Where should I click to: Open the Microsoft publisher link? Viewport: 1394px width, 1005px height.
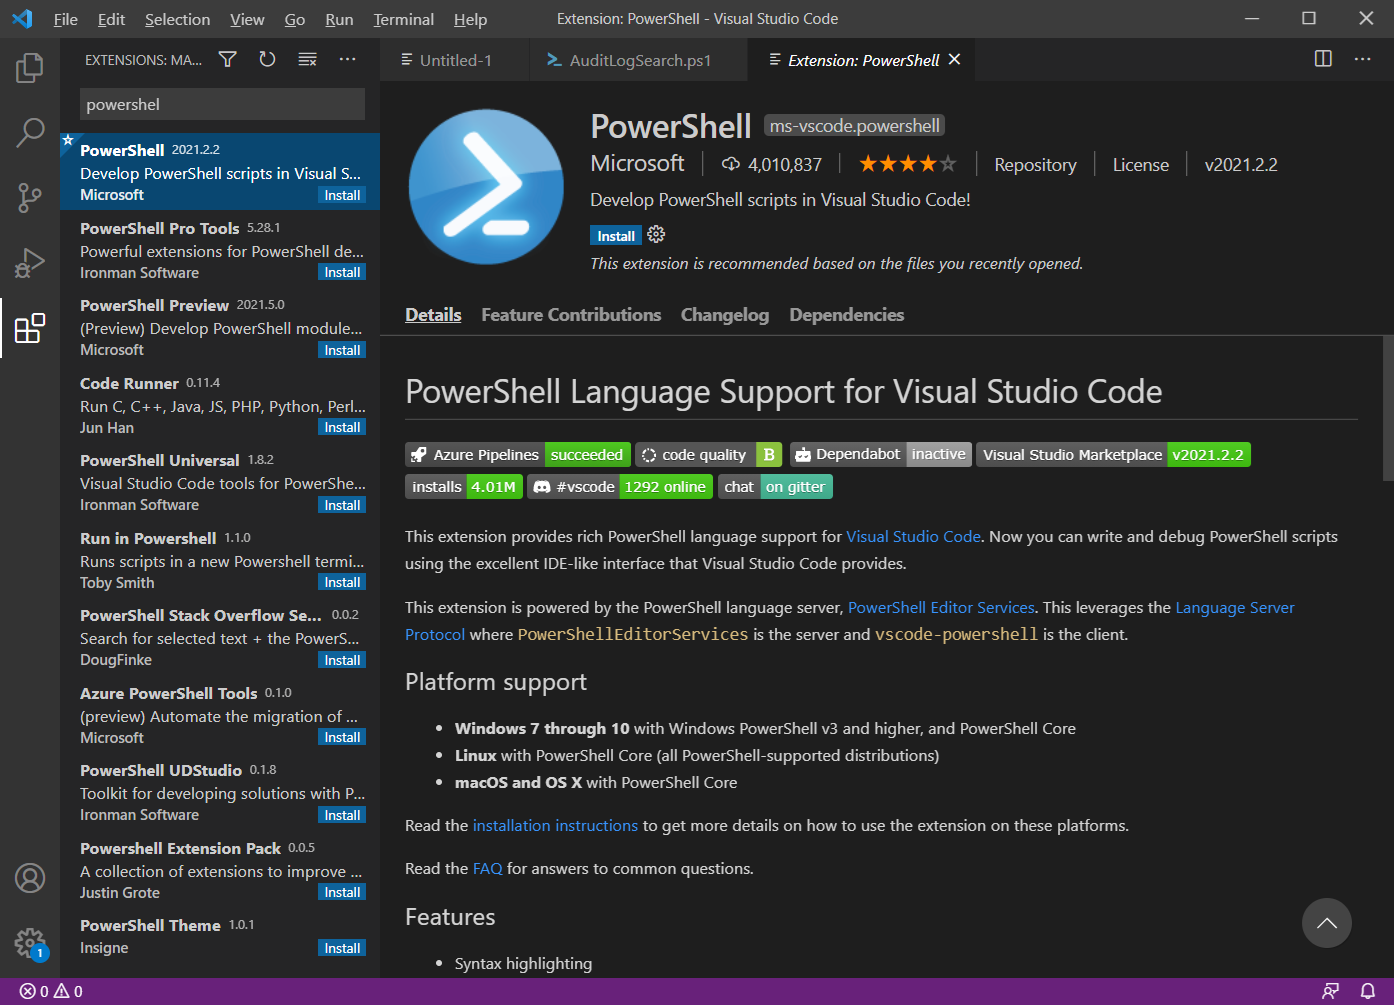click(x=637, y=163)
